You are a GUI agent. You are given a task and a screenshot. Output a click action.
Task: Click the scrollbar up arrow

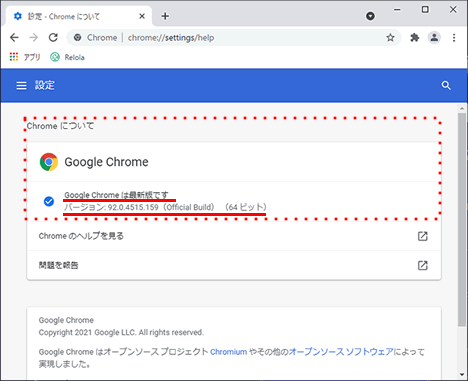pos(462,109)
